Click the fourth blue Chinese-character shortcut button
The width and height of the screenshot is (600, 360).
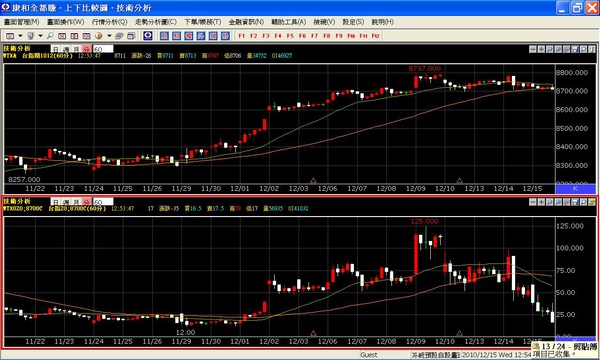201,36
